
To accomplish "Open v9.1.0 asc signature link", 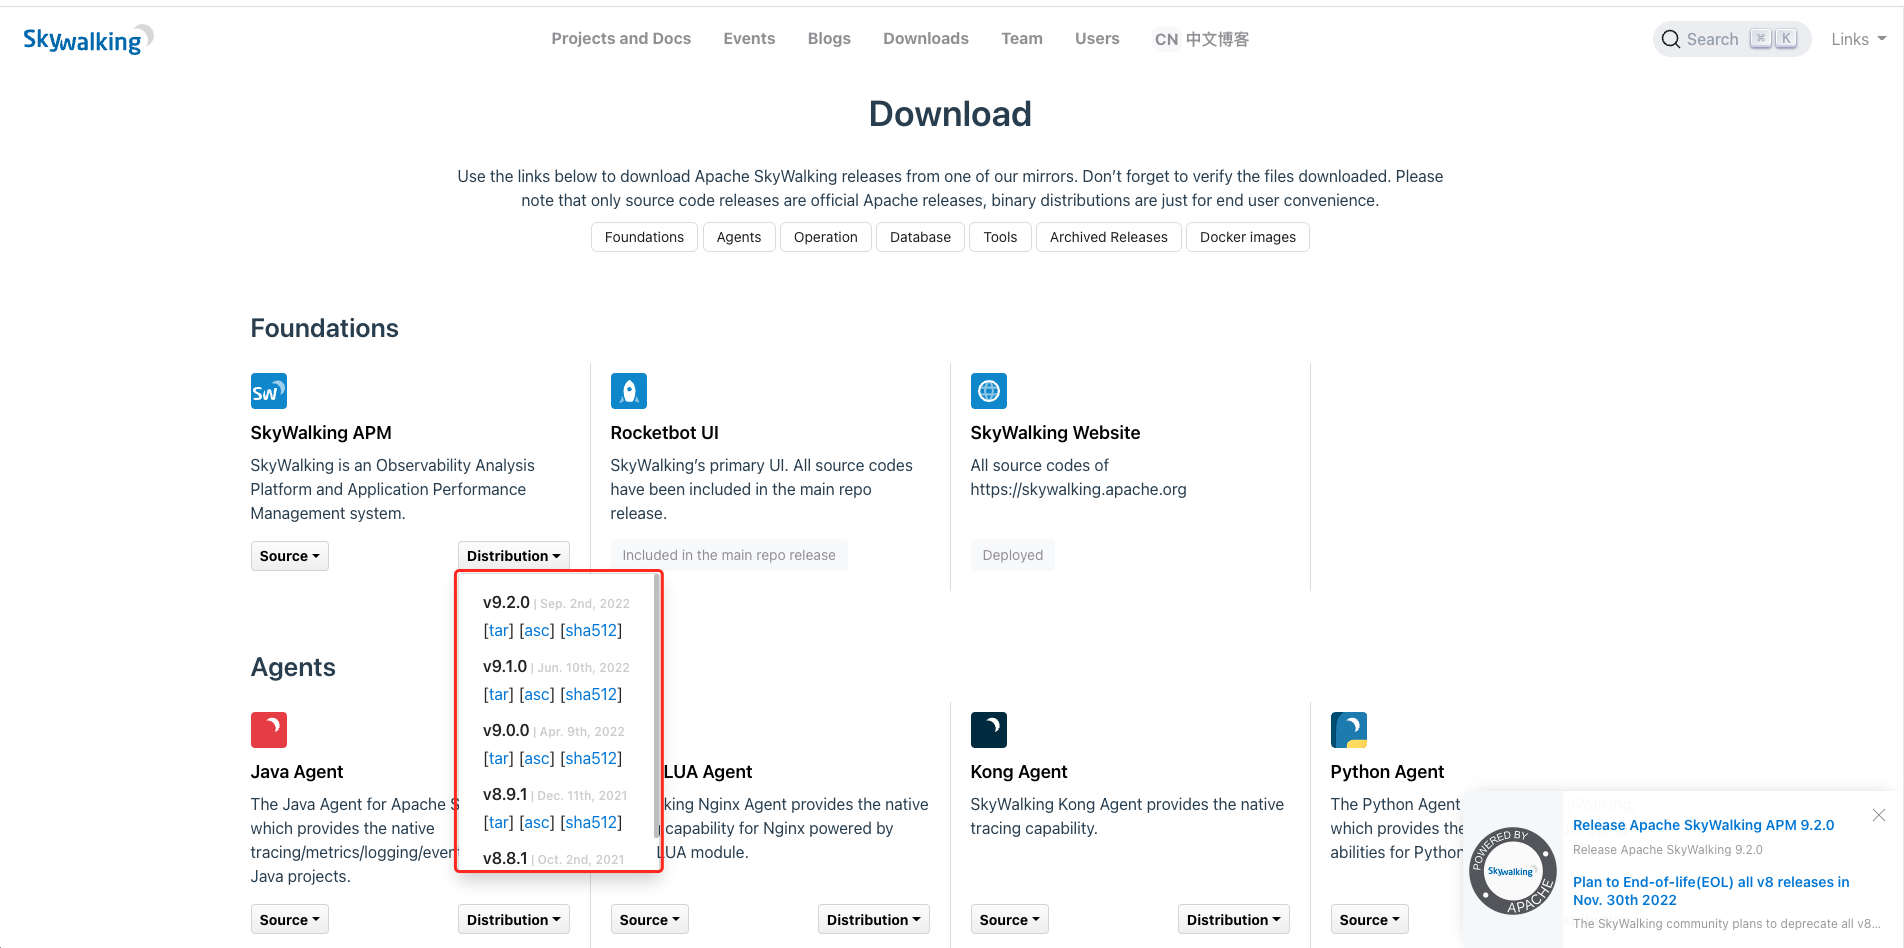I will coord(537,695).
